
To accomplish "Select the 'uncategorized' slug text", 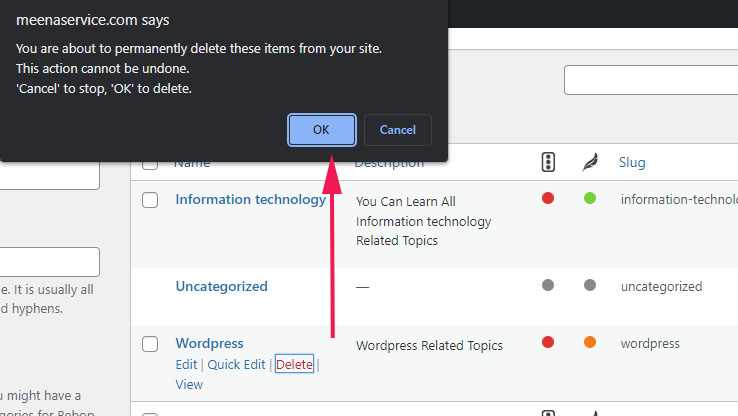I will [661, 287].
